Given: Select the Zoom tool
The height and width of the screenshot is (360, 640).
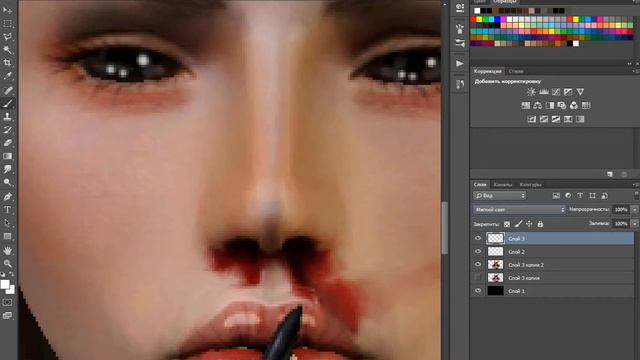Looking at the screenshot, I should tap(7, 263).
